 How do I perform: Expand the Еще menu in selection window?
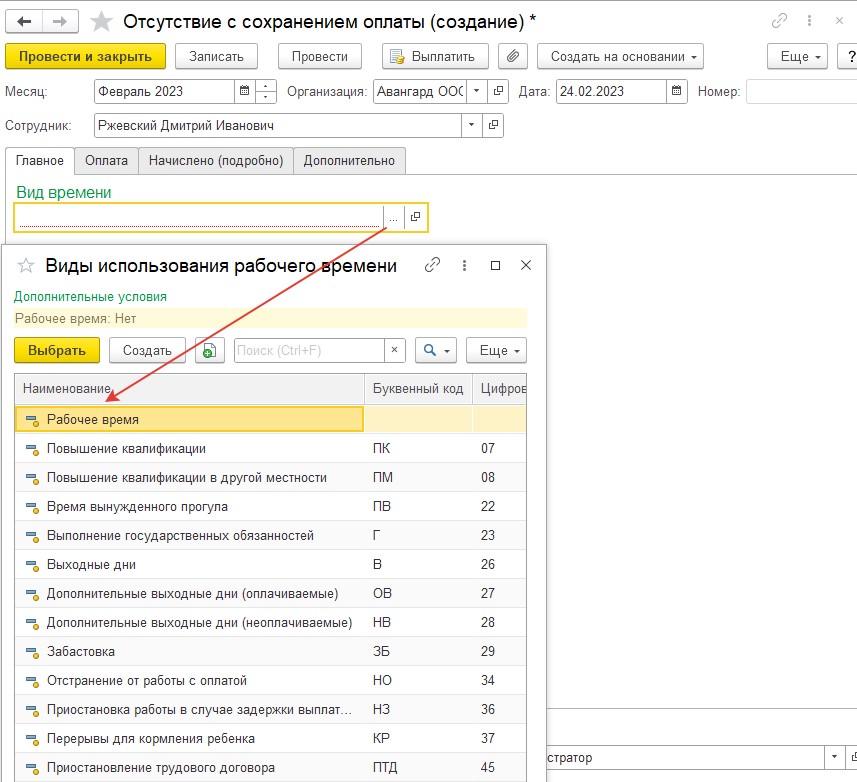click(496, 350)
